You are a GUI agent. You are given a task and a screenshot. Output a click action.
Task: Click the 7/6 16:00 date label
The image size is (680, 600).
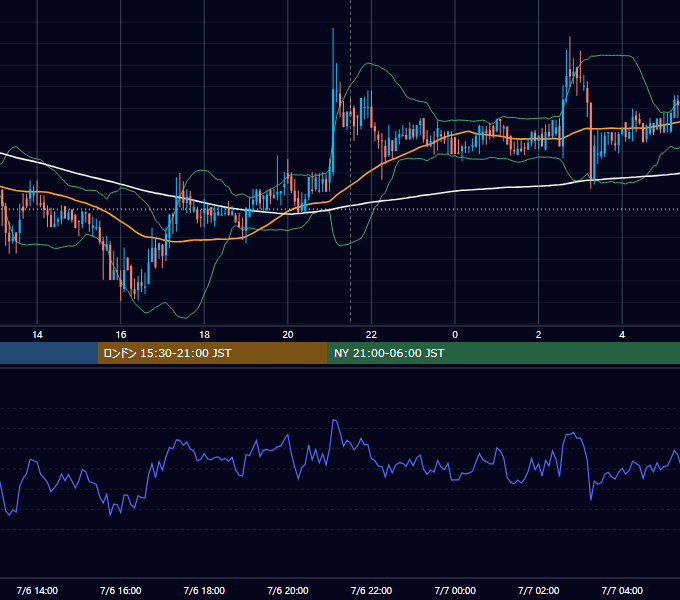coord(121,590)
